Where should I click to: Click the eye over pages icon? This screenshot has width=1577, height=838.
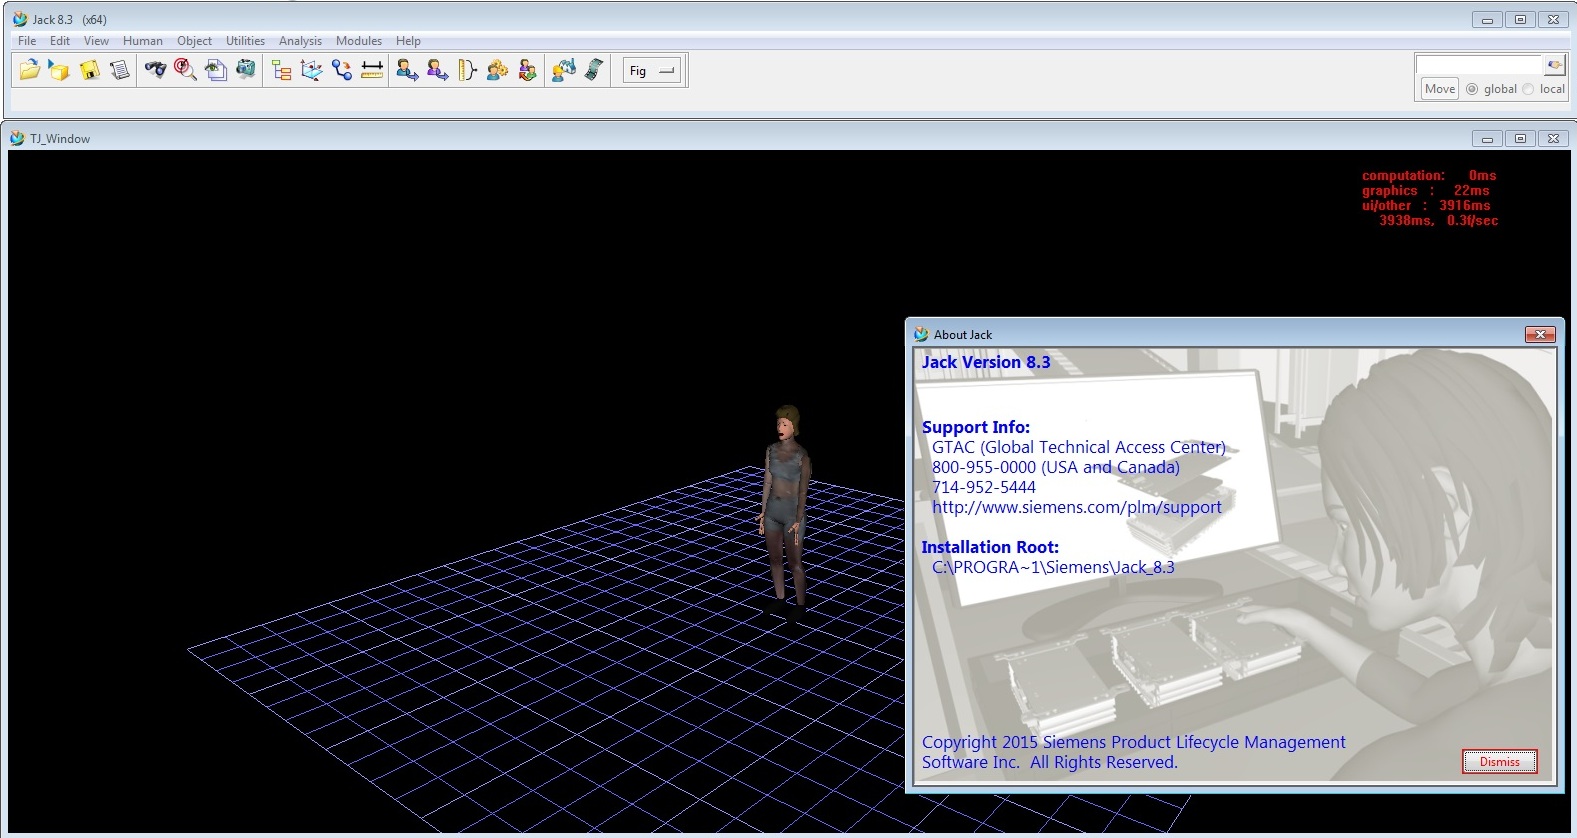pos(215,70)
